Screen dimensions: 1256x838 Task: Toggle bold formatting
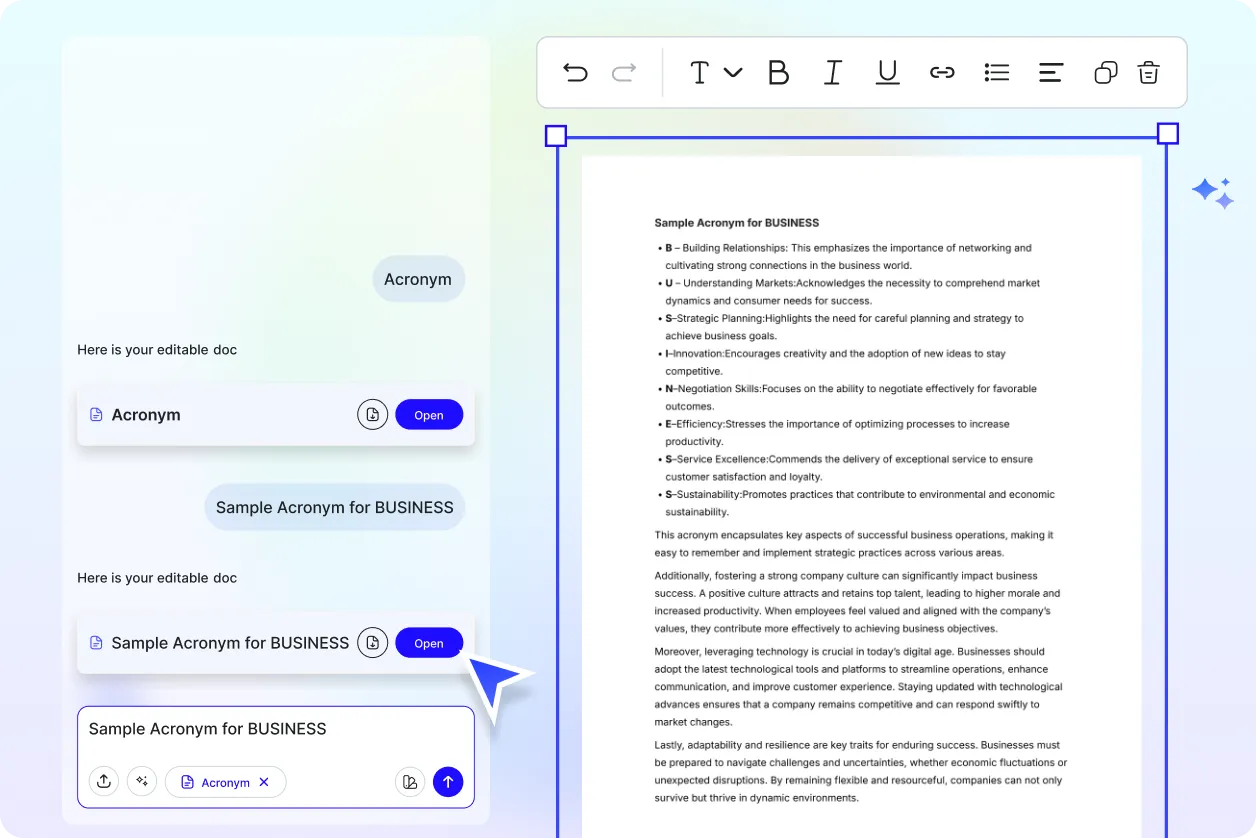tap(779, 72)
